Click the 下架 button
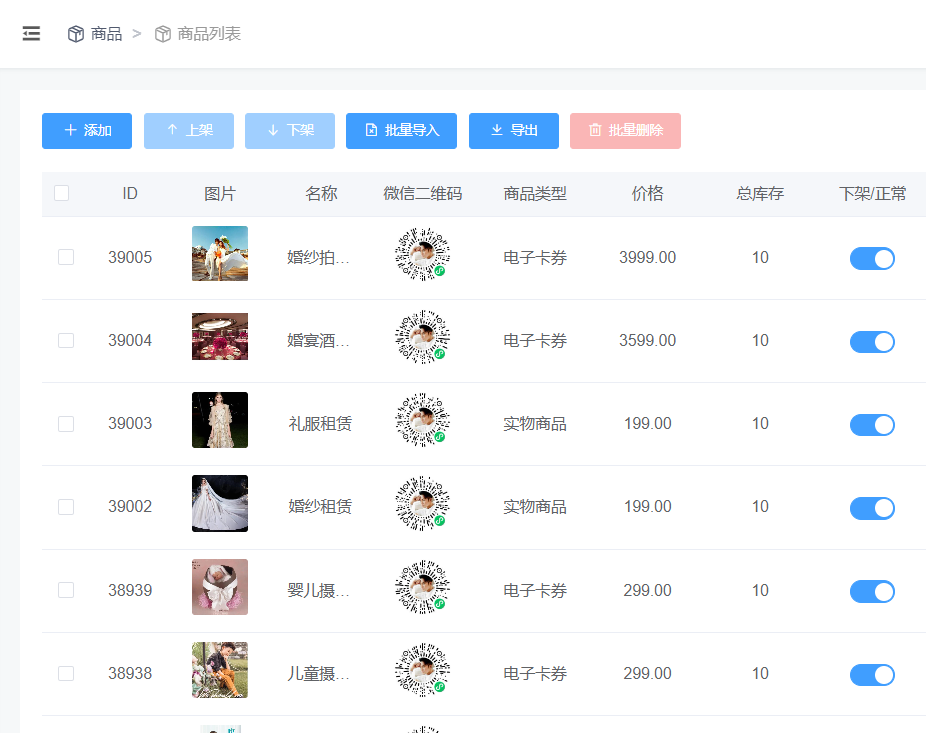The width and height of the screenshot is (926, 733). pos(290,131)
